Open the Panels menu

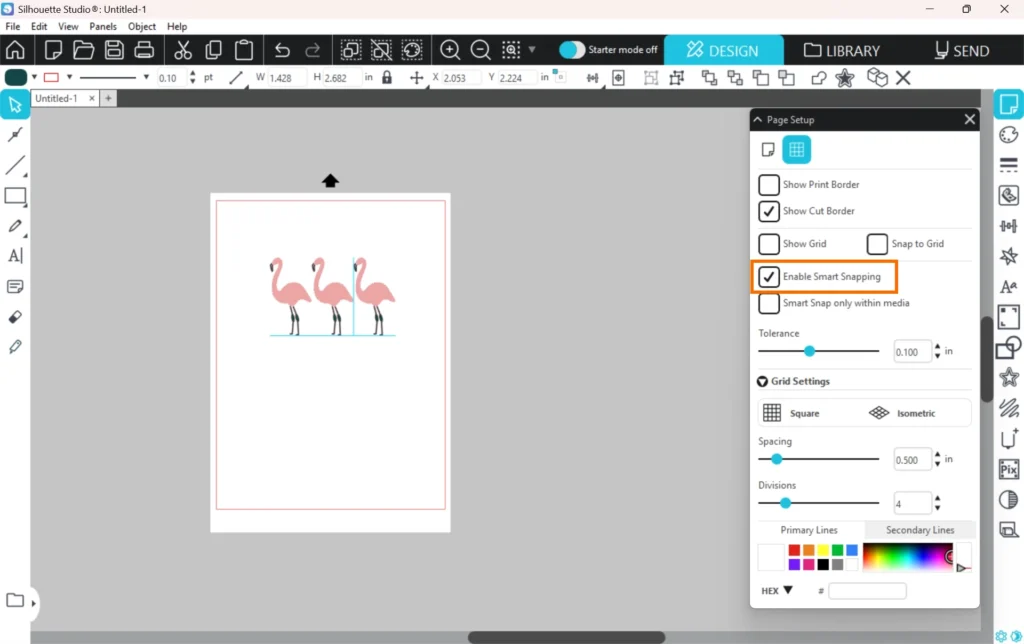(102, 27)
